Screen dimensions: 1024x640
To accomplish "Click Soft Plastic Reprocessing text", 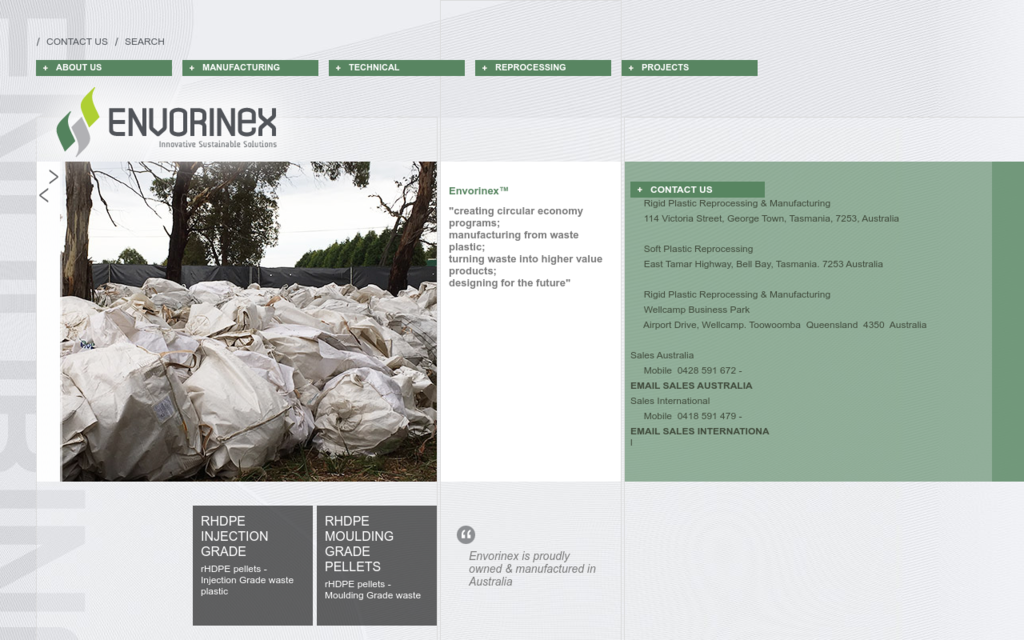I will click(698, 249).
